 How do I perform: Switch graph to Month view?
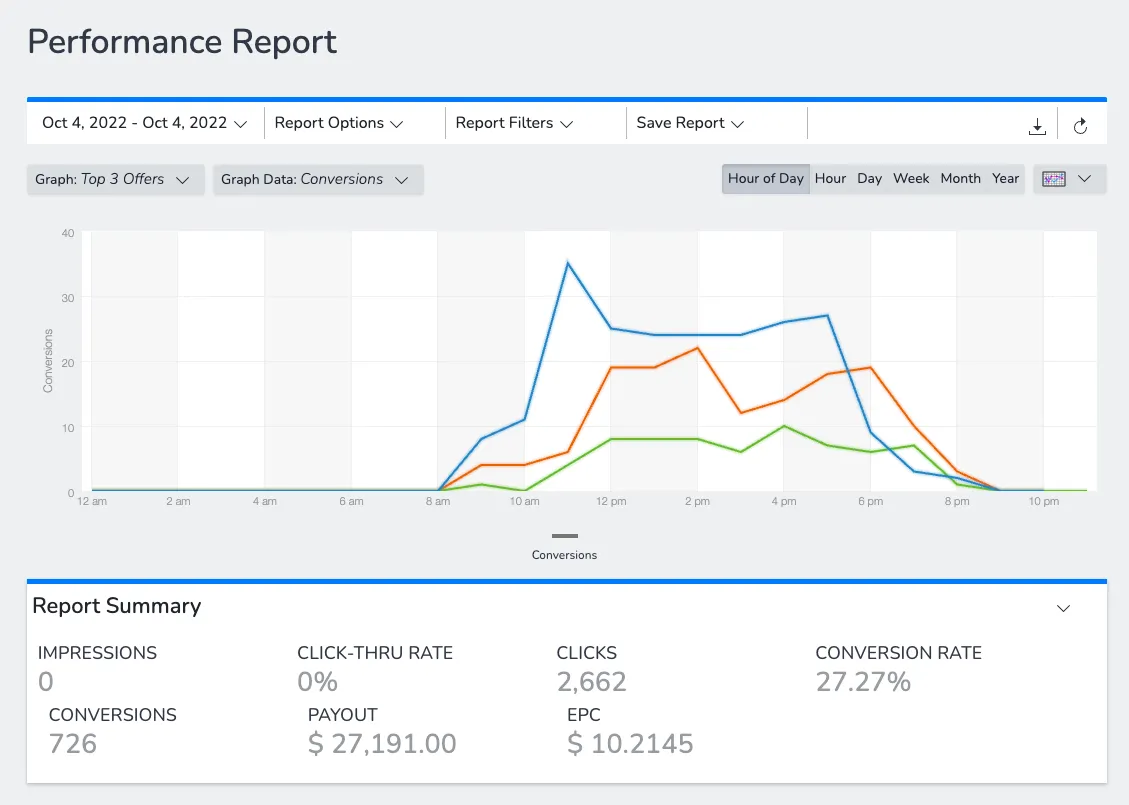click(961, 179)
